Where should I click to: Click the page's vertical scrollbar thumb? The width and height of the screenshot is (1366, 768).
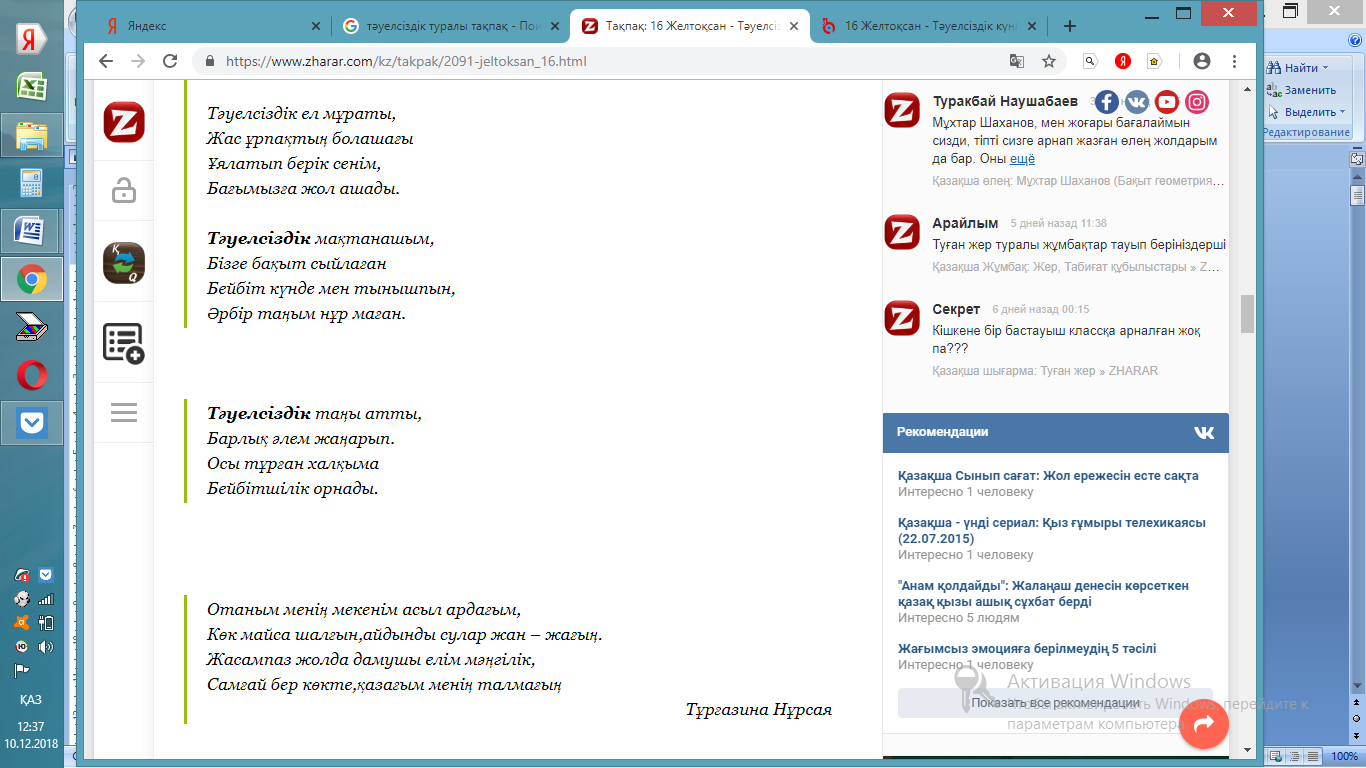[1247, 313]
